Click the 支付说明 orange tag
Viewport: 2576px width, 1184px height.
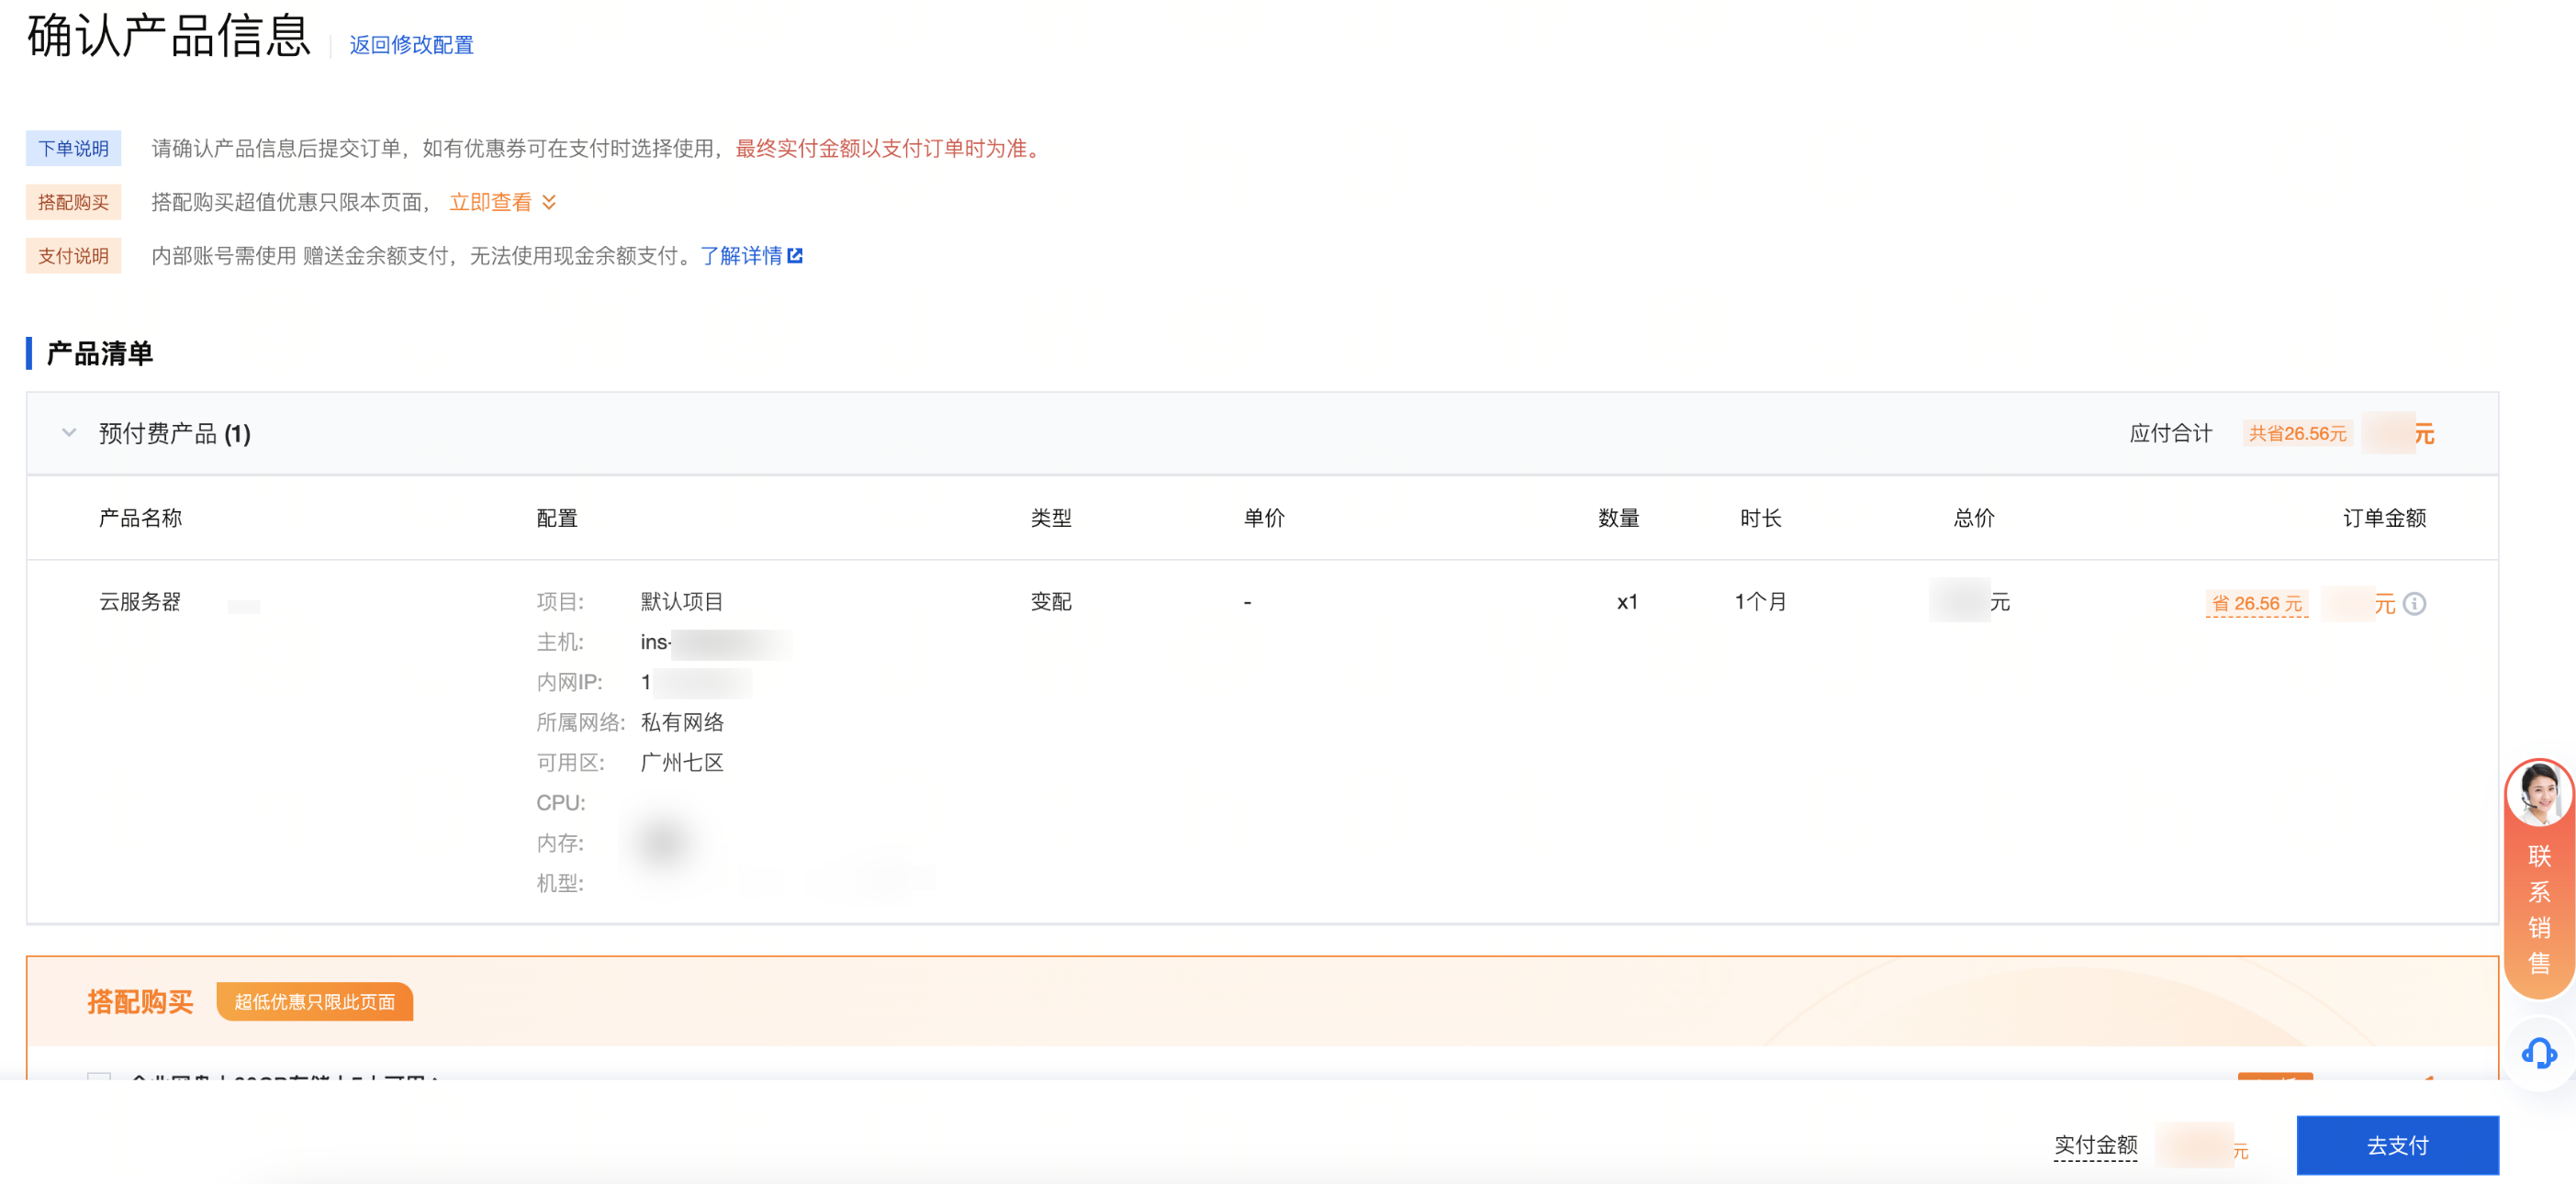73,256
